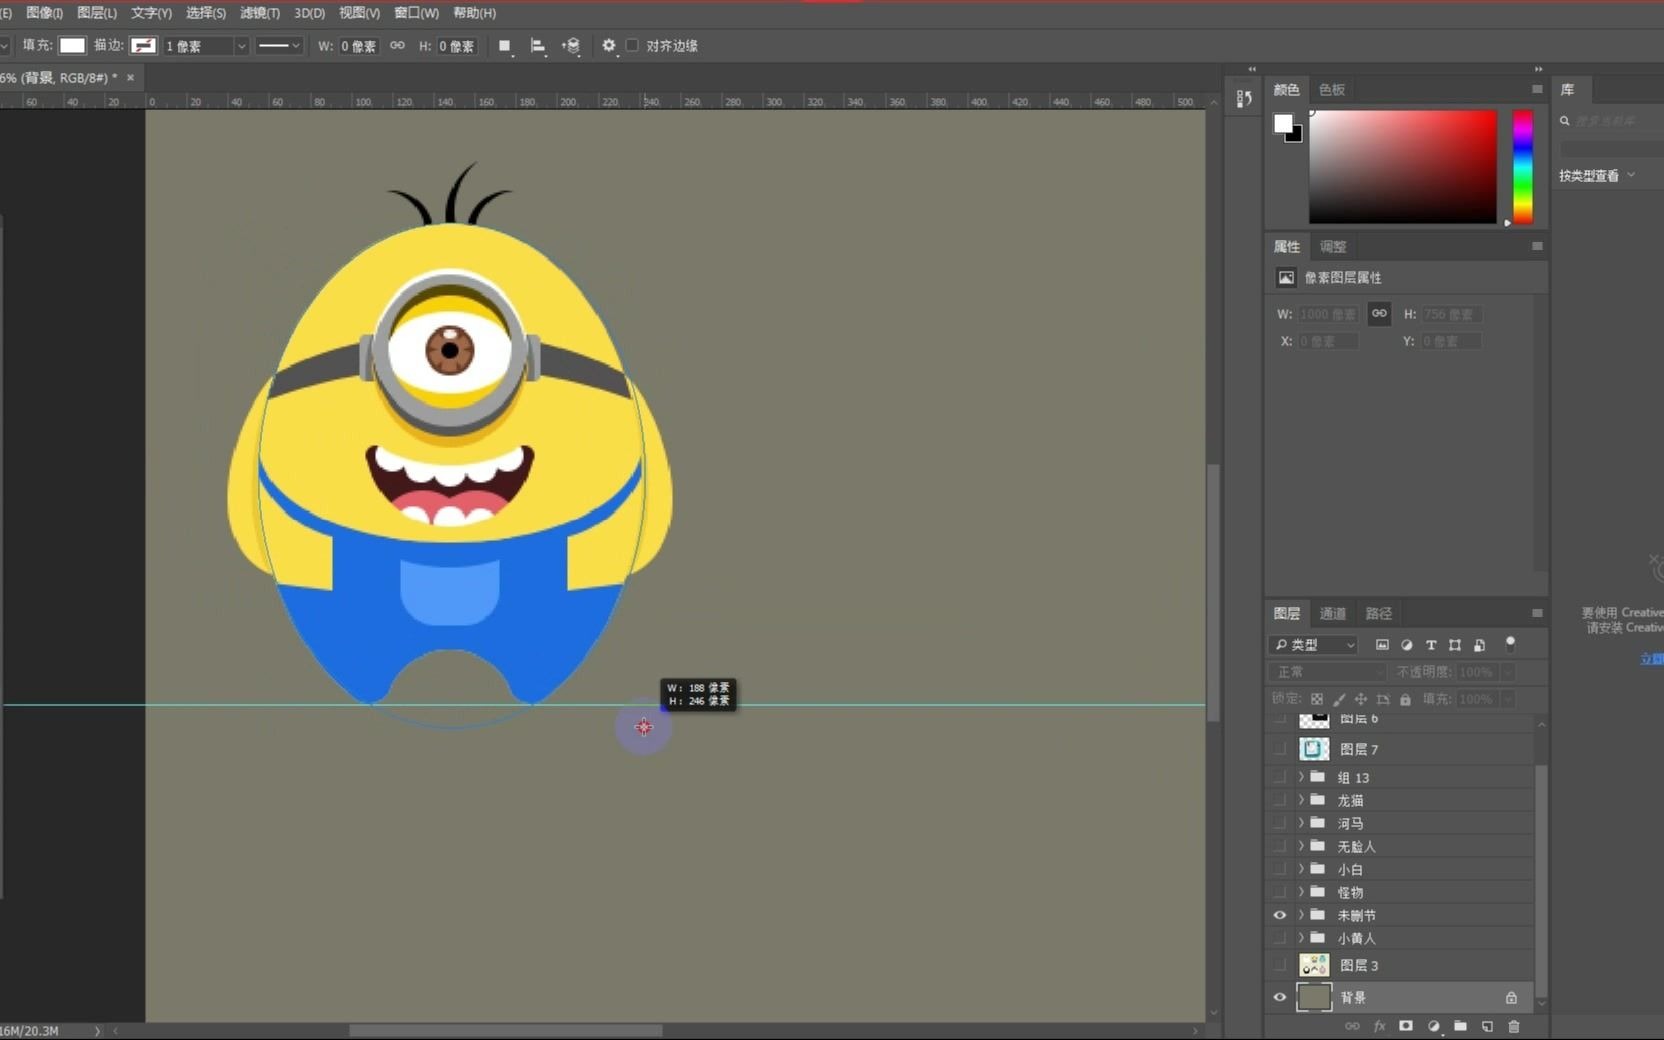Switch to 通道 tab
Image resolution: width=1664 pixels, height=1040 pixels.
pos(1333,613)
